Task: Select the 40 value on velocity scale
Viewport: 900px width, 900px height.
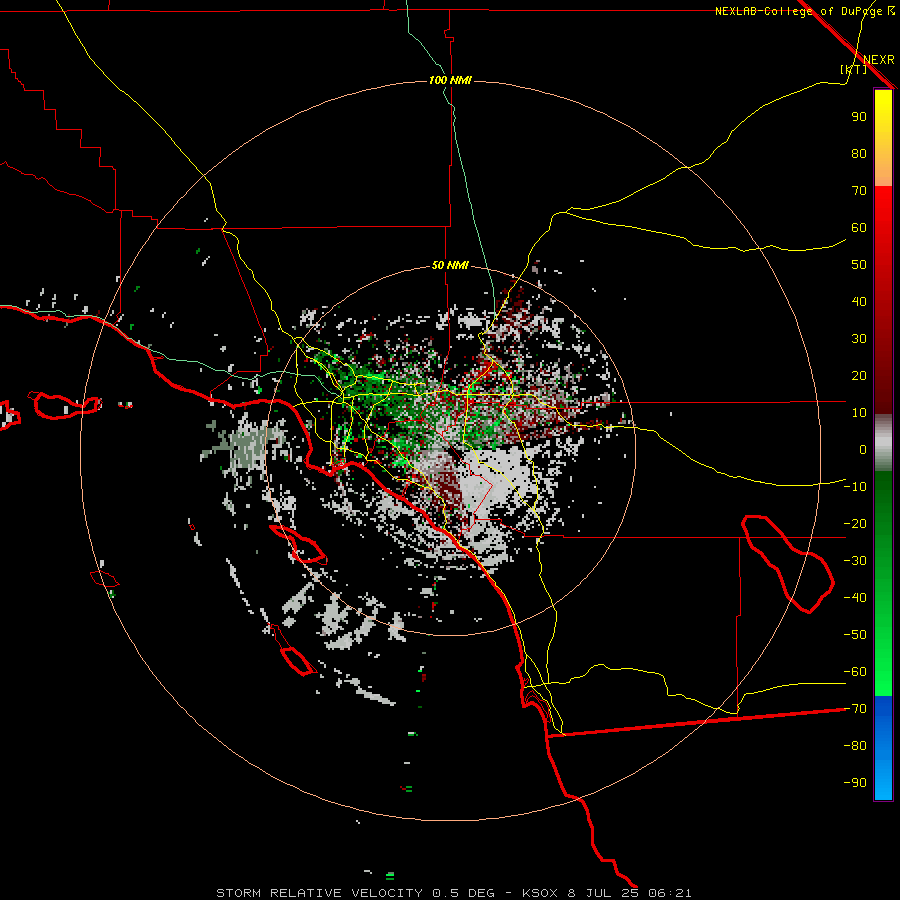Action: pyautogui.click(x=859, y=301)
